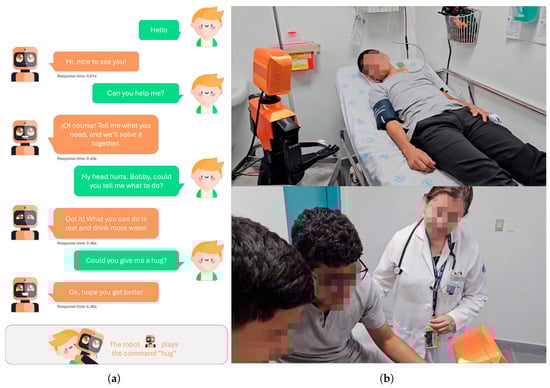This screenshot has width=550, height=388.
Task: Click user avatar beside "Could you give me a hug?"
Action: tap(207, 261)
